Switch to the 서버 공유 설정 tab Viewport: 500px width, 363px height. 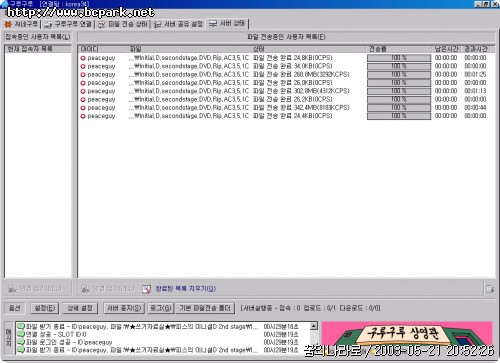[x=178, y=24]
